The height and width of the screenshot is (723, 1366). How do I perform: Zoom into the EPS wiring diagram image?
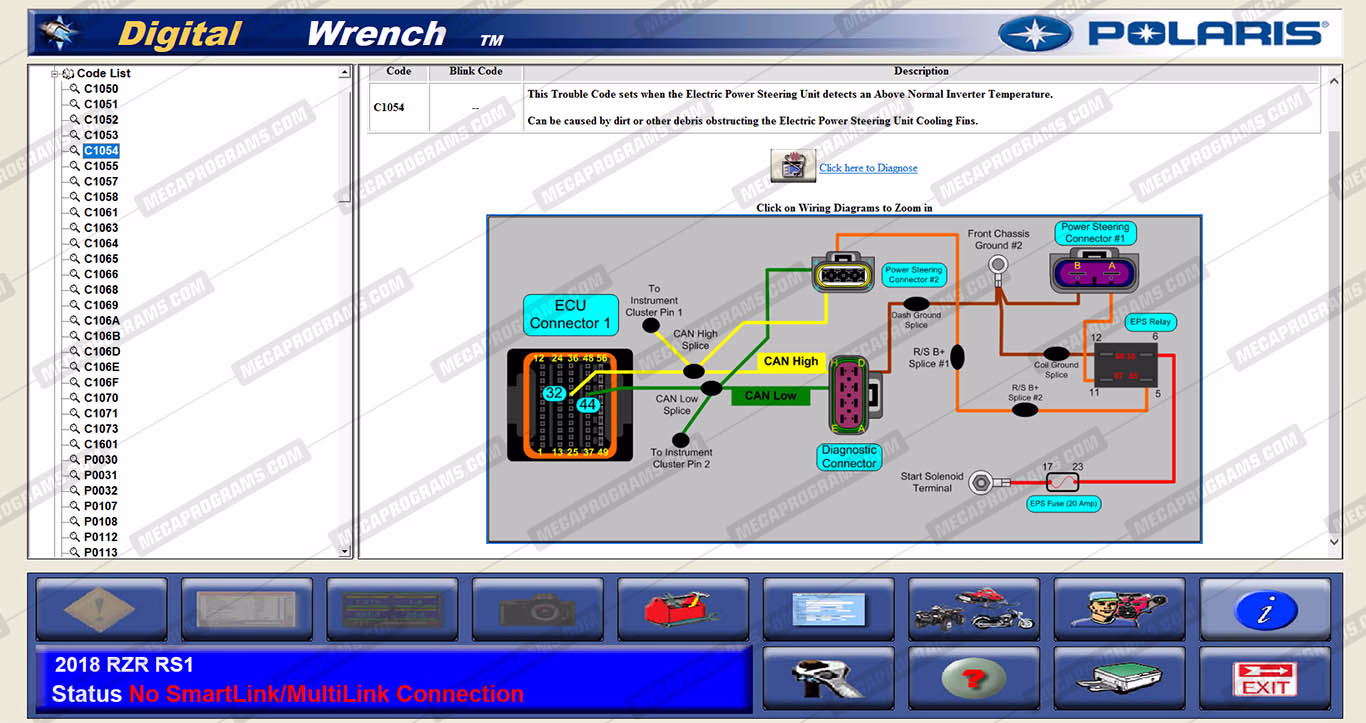point(844,379)
